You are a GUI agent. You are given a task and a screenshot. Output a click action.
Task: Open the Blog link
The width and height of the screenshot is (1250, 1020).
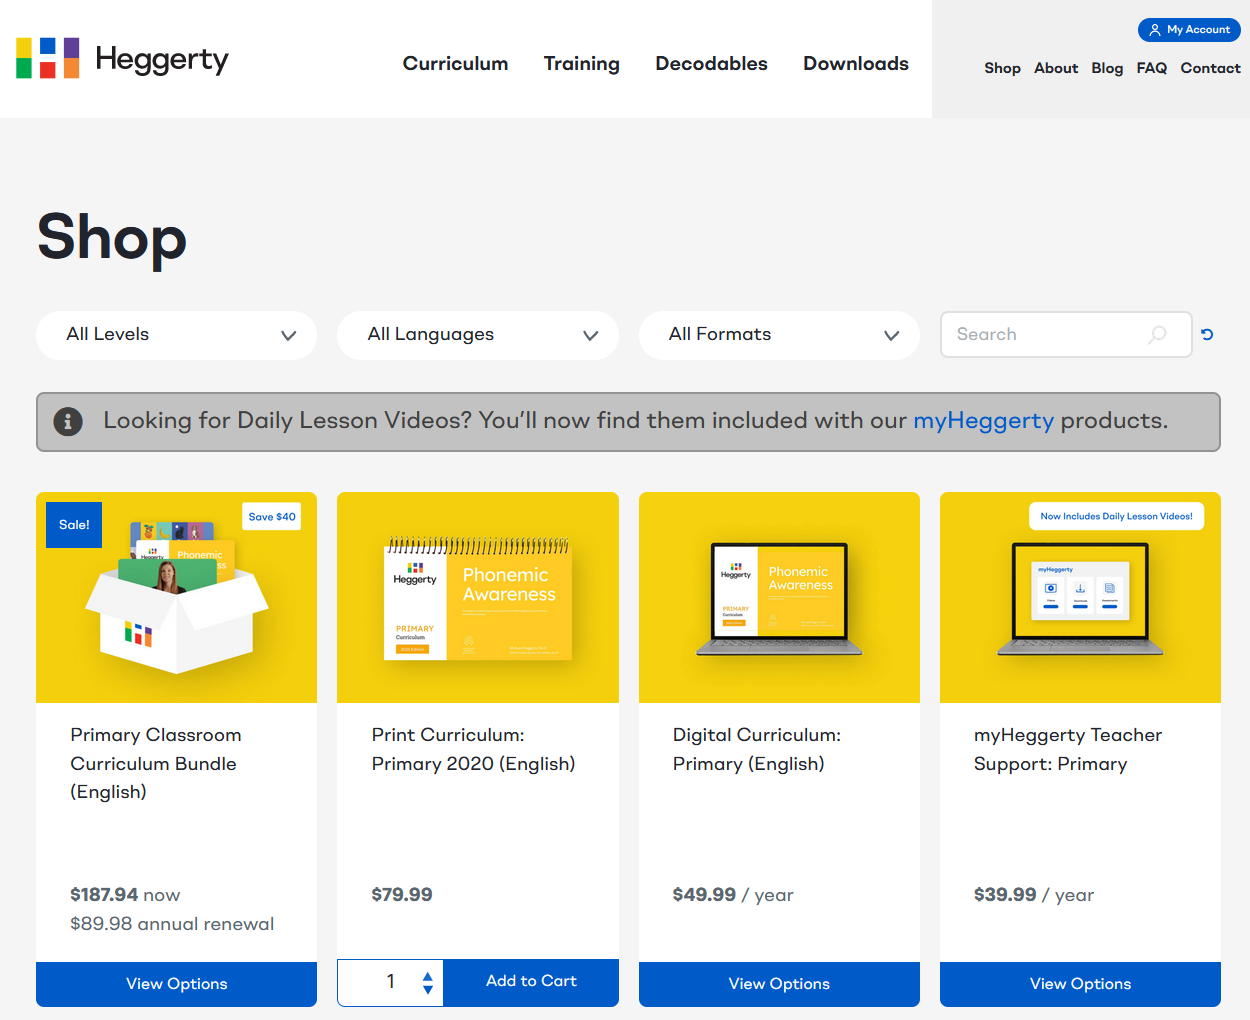1107,68
